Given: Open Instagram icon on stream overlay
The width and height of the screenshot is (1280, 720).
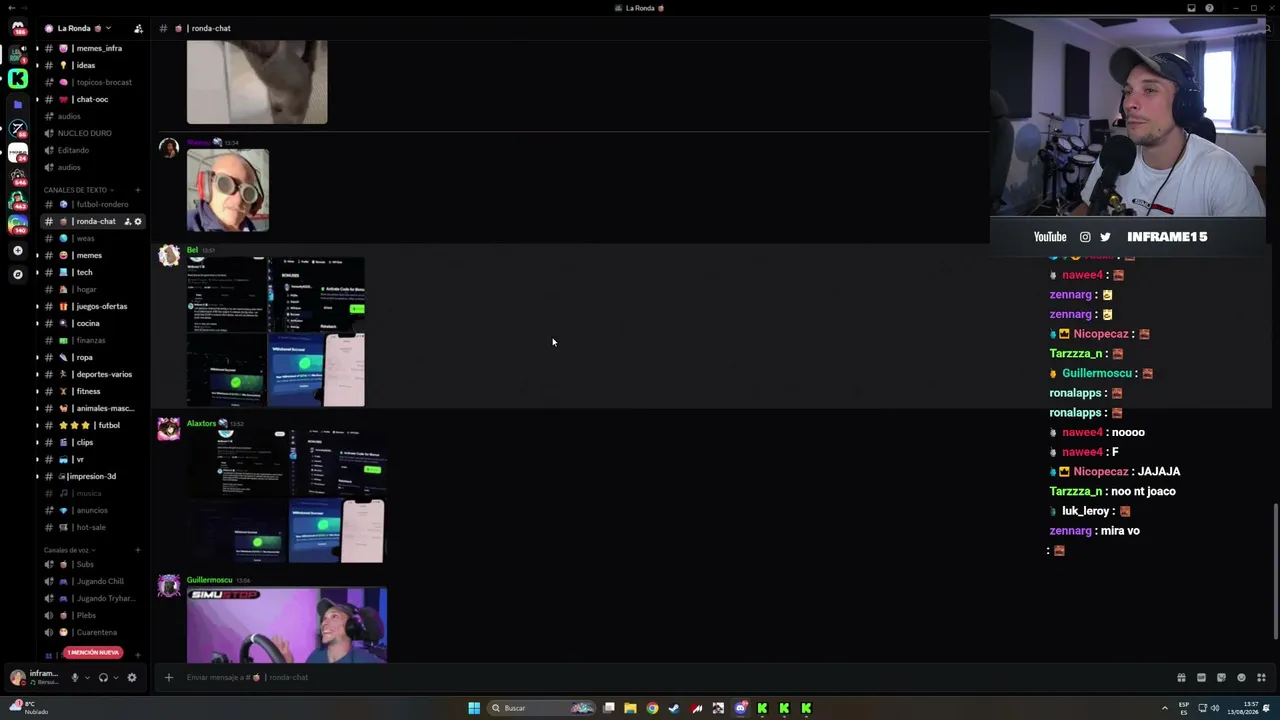Looking at the screenshot, I should click(1085, 237).
